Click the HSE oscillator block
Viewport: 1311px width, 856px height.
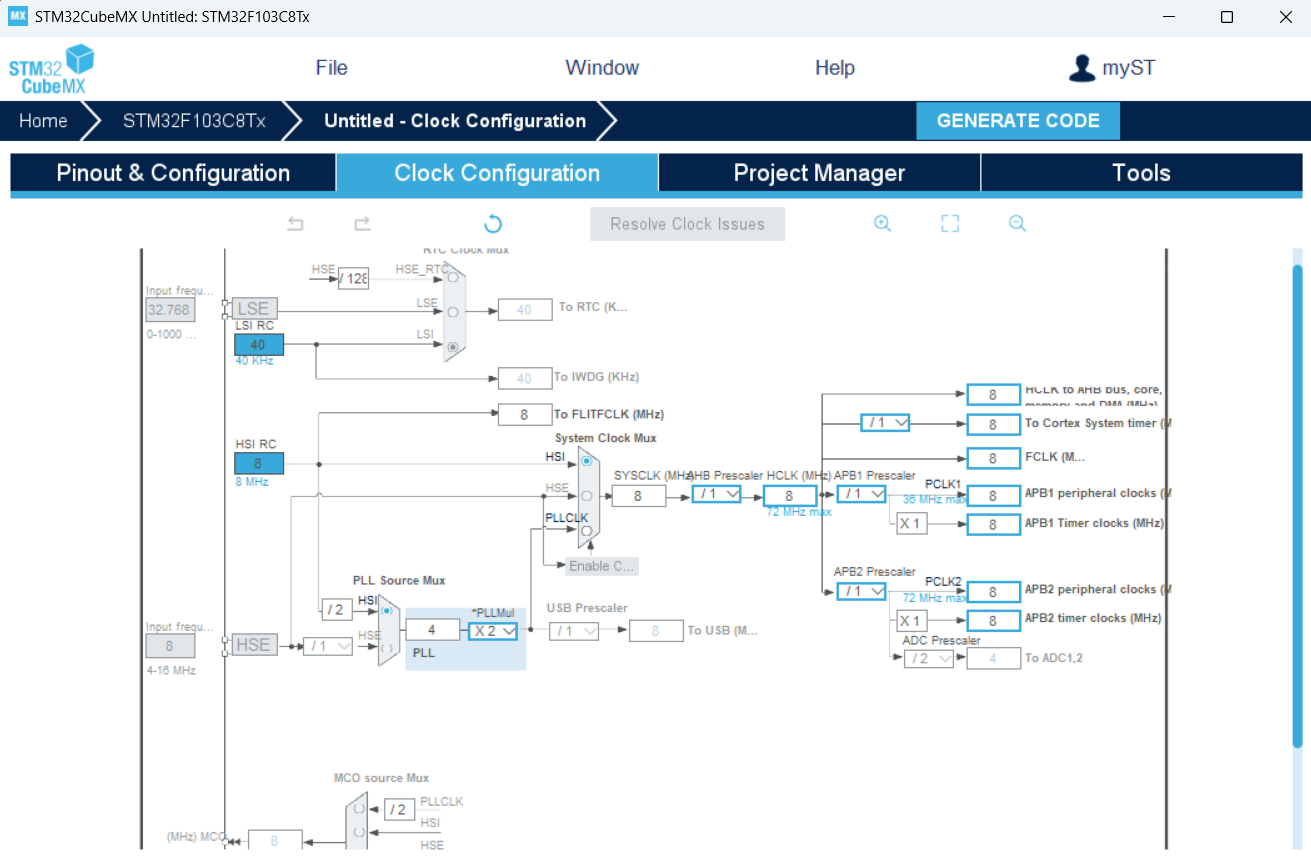click(x=253, y=645)
